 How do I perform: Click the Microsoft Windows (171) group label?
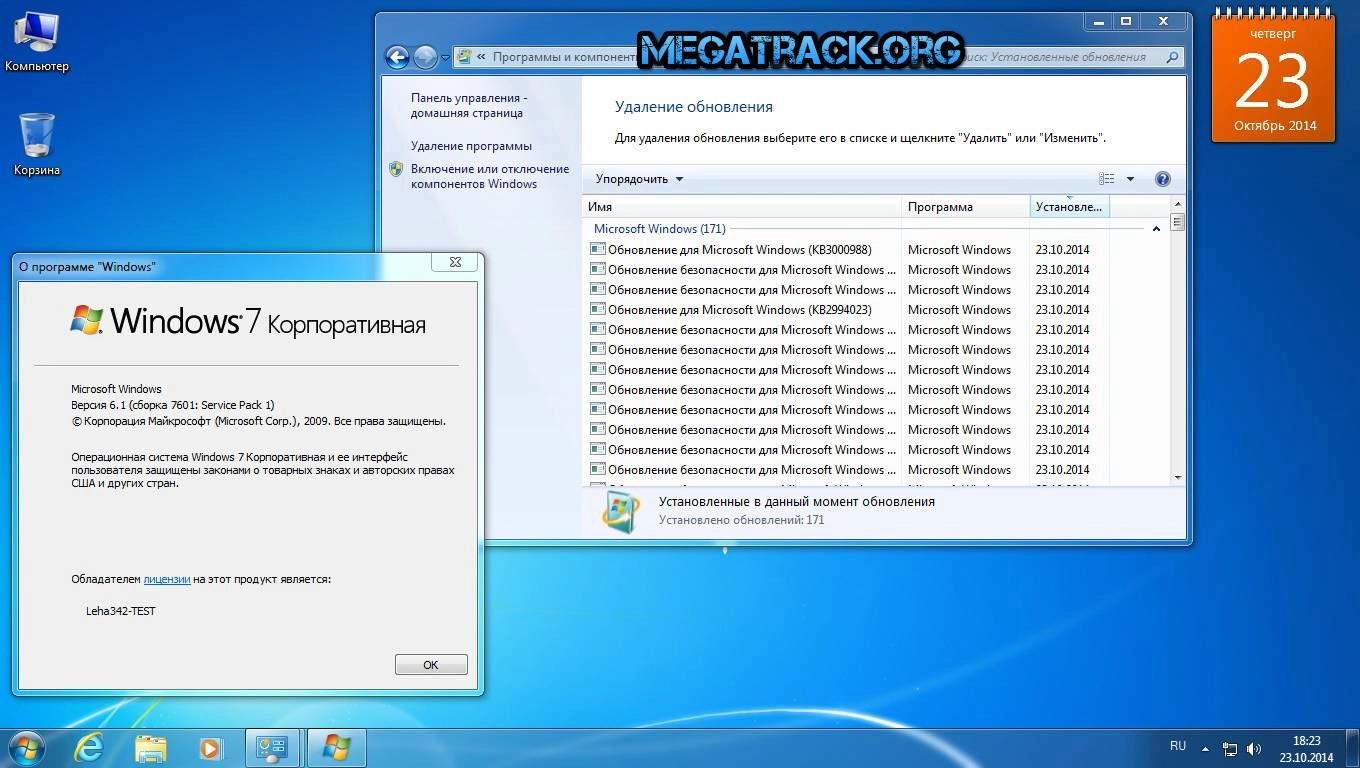(x=660, y=229)
